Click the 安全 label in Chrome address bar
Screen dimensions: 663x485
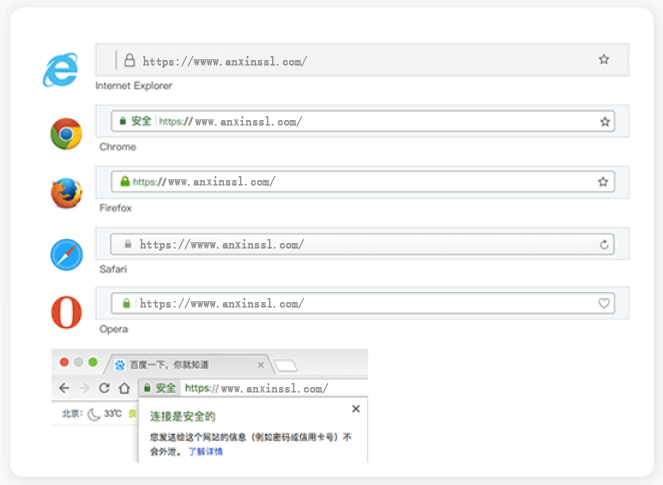click(x=141, y=121)
